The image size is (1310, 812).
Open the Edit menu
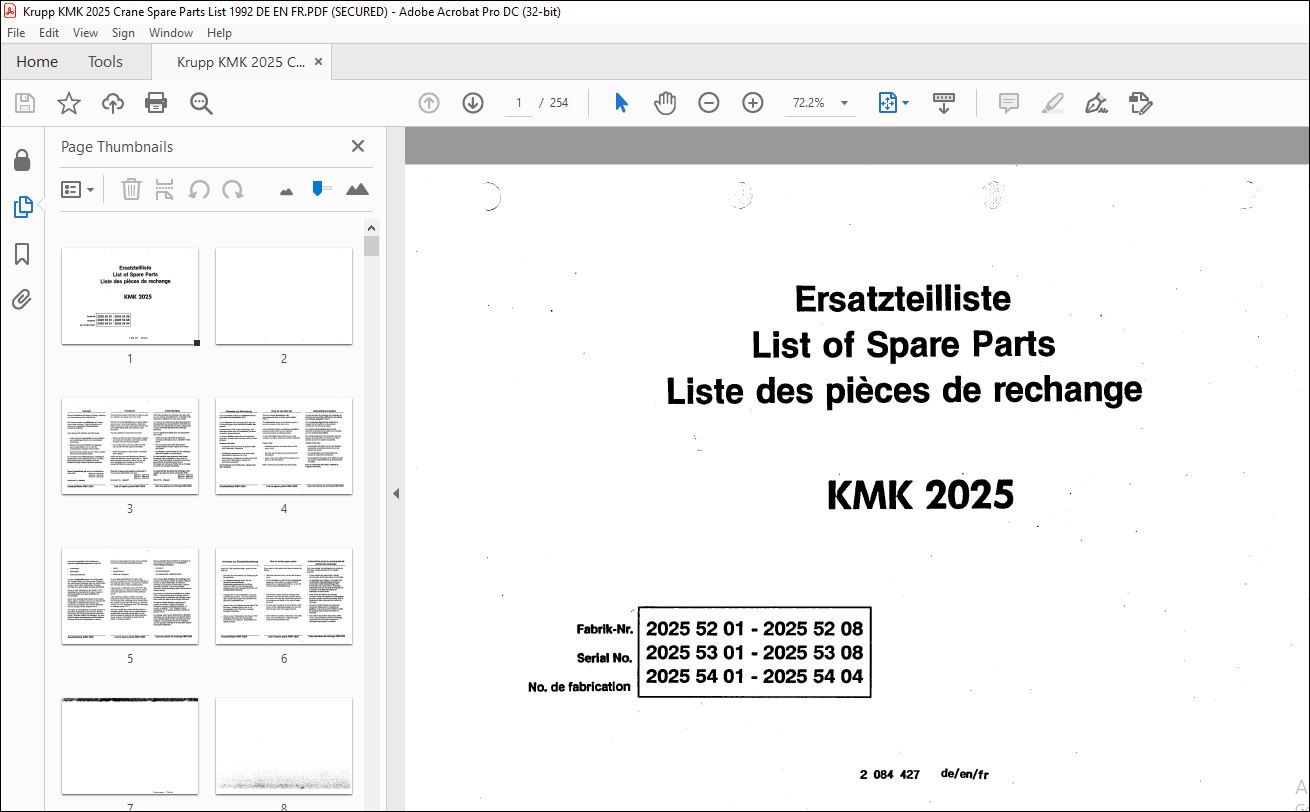(49, 33)
